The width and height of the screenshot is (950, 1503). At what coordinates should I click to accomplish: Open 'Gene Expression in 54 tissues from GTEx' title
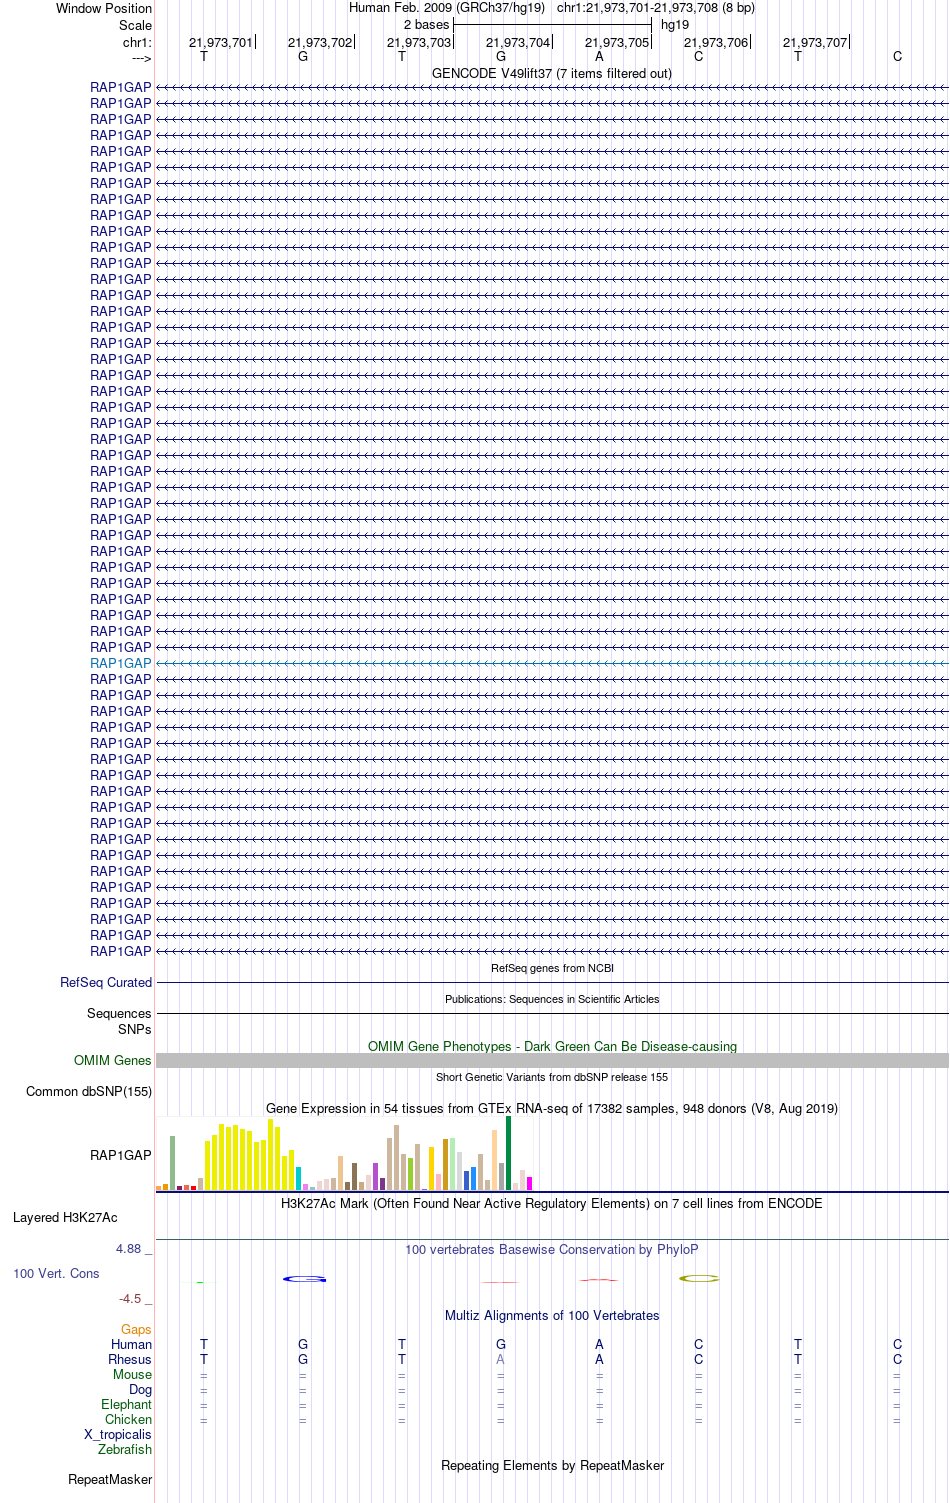552,1108
